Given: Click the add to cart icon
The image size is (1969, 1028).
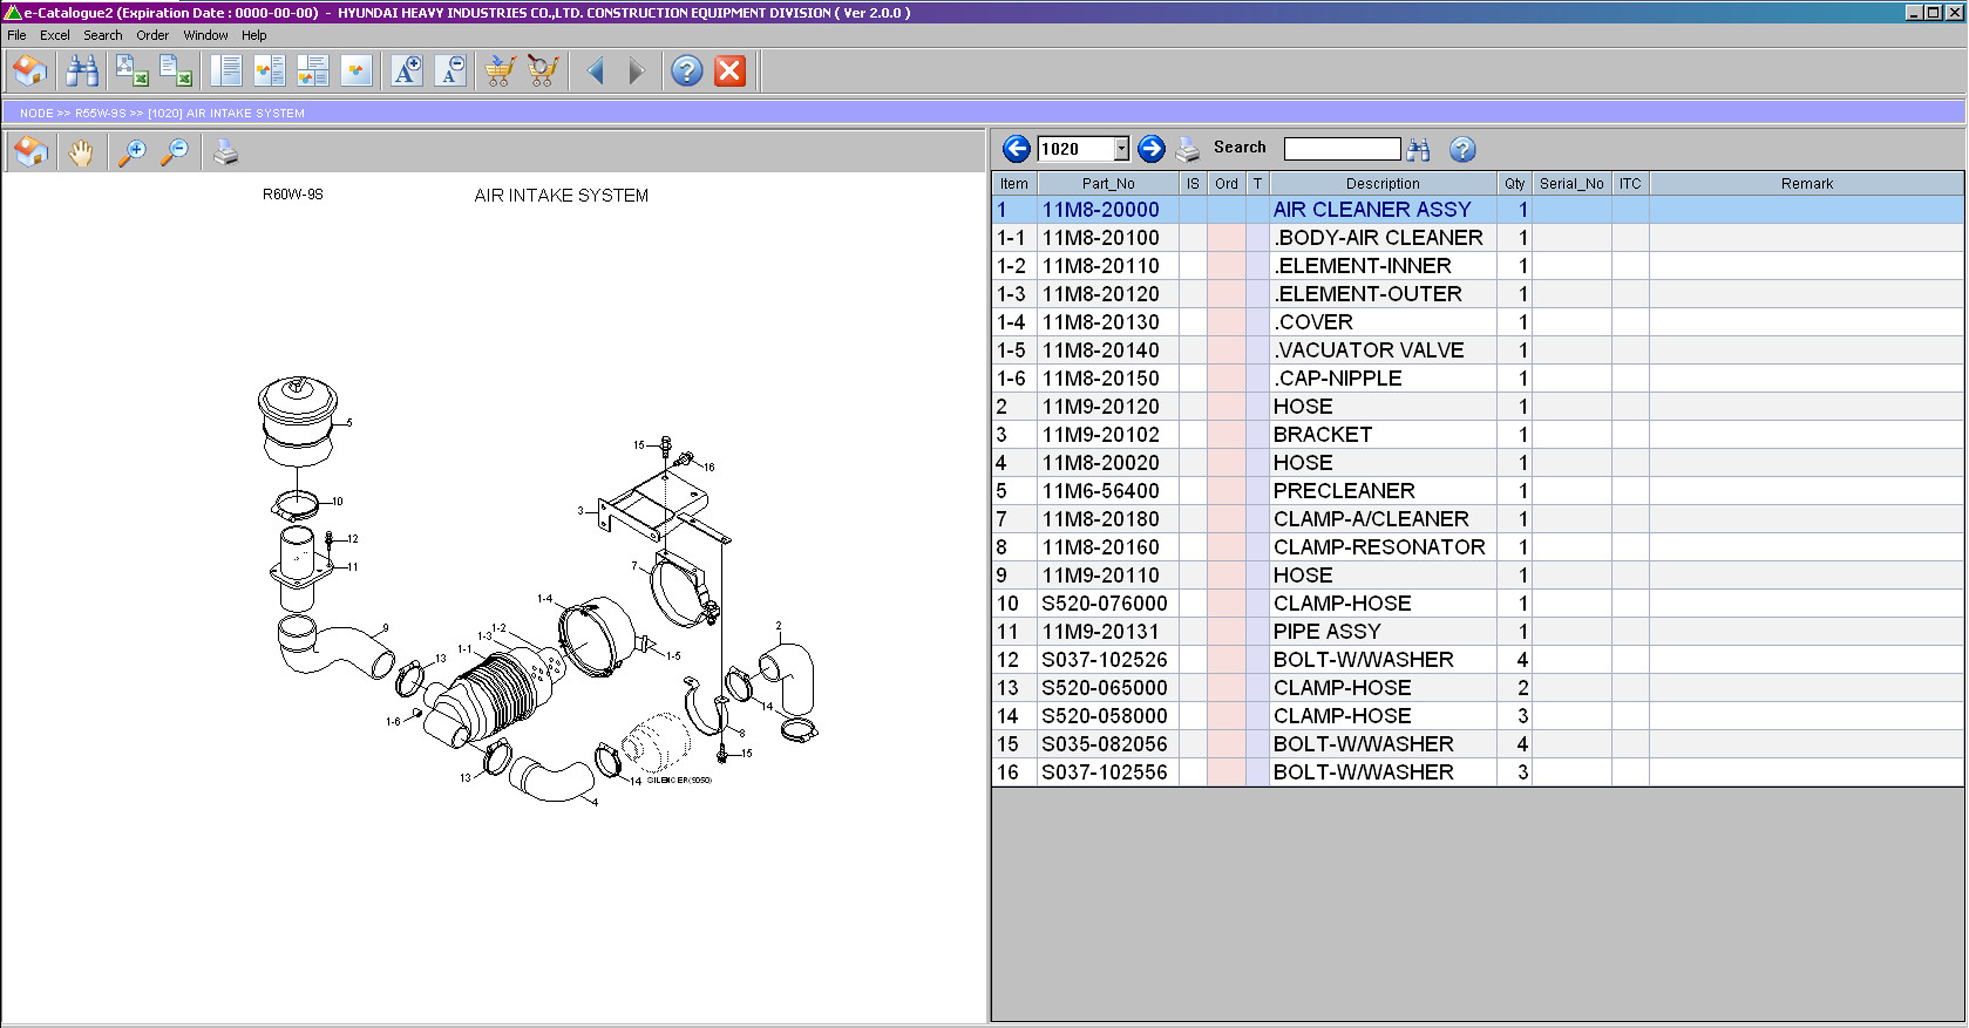Looking at the screenshot, I should [x=499, y=71].
